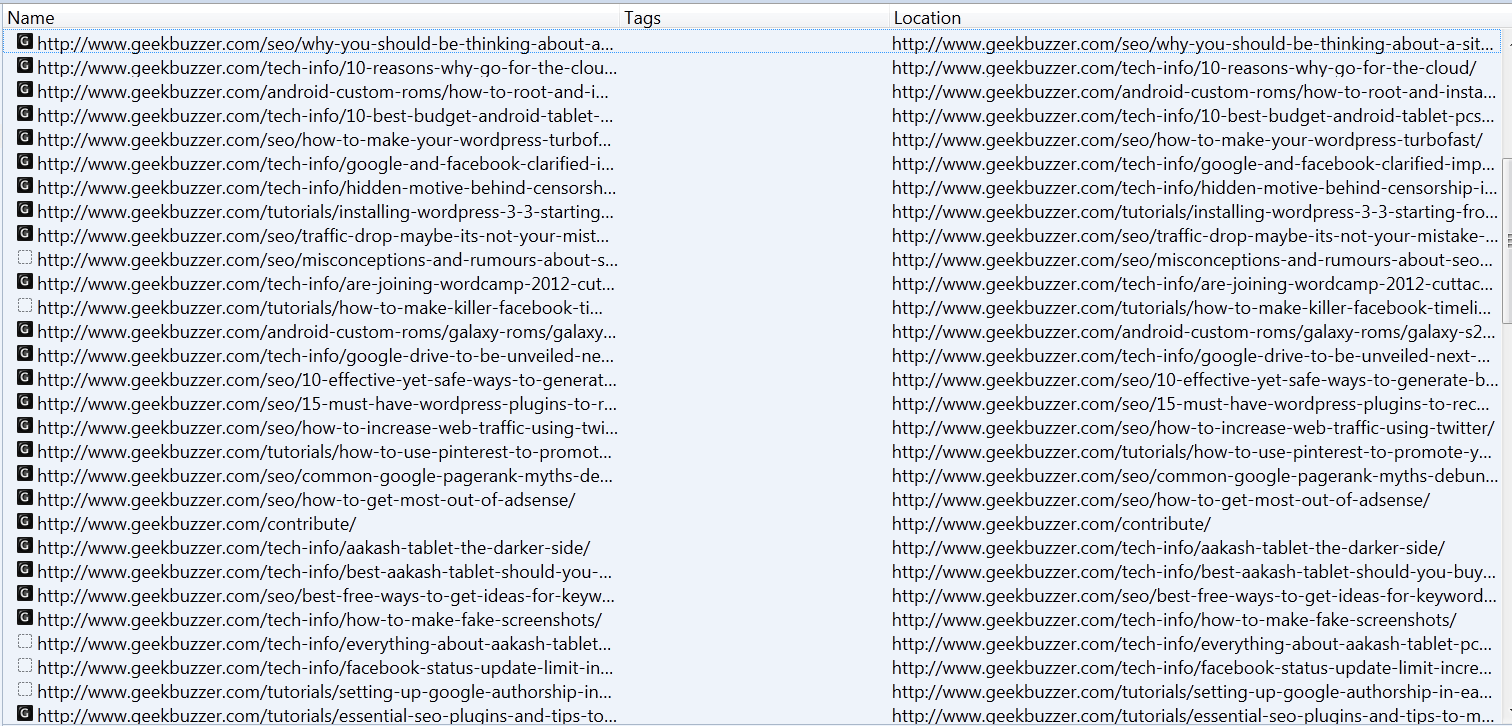The width and height of the screenshot is (1512, 726).
Task: Click the favicon of the 10-reasons-why-go-for-the-cloud row
Action: pyautogui.click(x=25, y=66)
